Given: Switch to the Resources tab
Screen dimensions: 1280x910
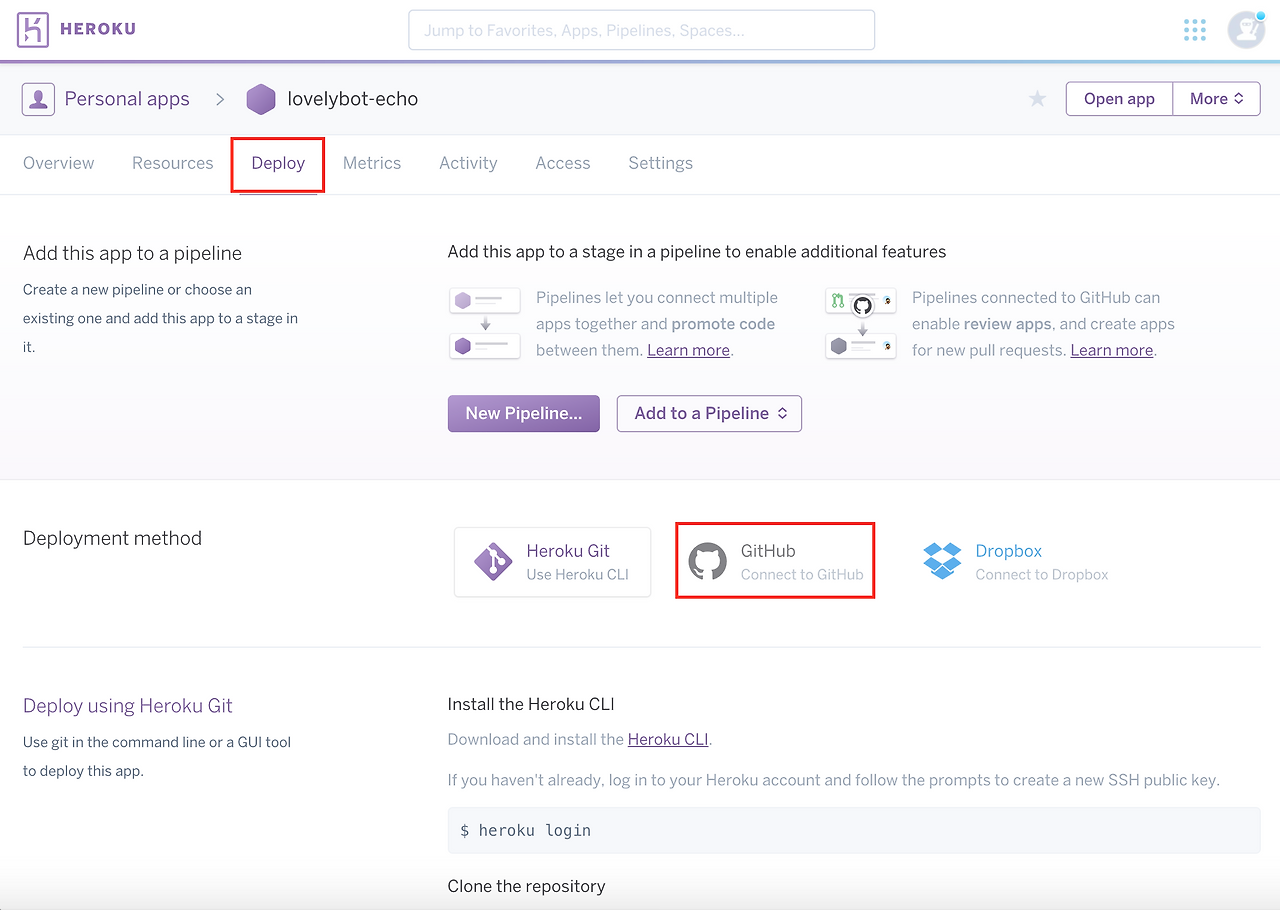Looking at the screenshot, I should [173, 163].
